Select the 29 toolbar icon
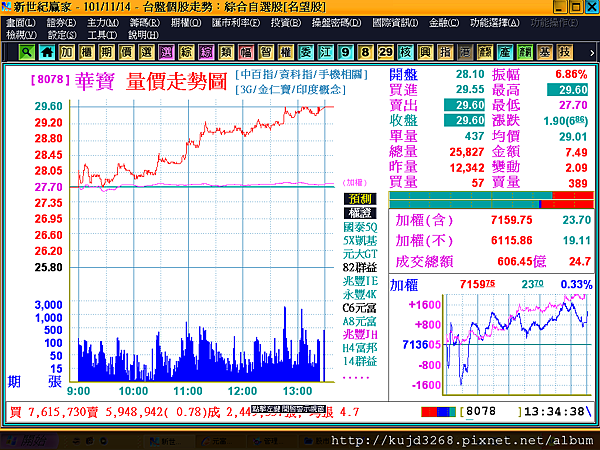This screenshot has height=450, width=600. click(385, 52)
